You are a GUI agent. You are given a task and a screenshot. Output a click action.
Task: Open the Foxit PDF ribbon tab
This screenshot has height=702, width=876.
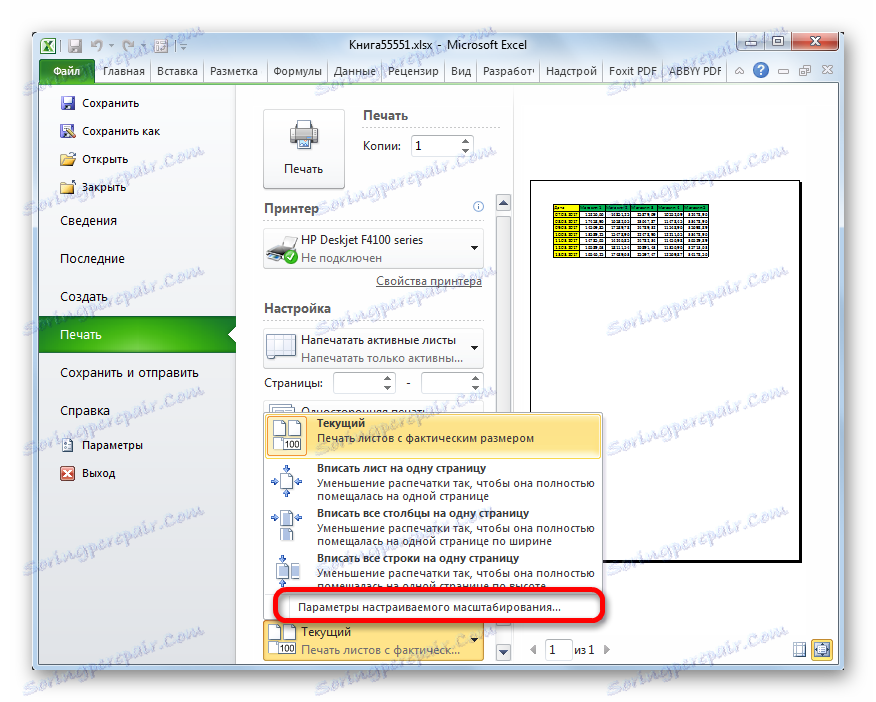pyautogui.click(x=632, y=71)
